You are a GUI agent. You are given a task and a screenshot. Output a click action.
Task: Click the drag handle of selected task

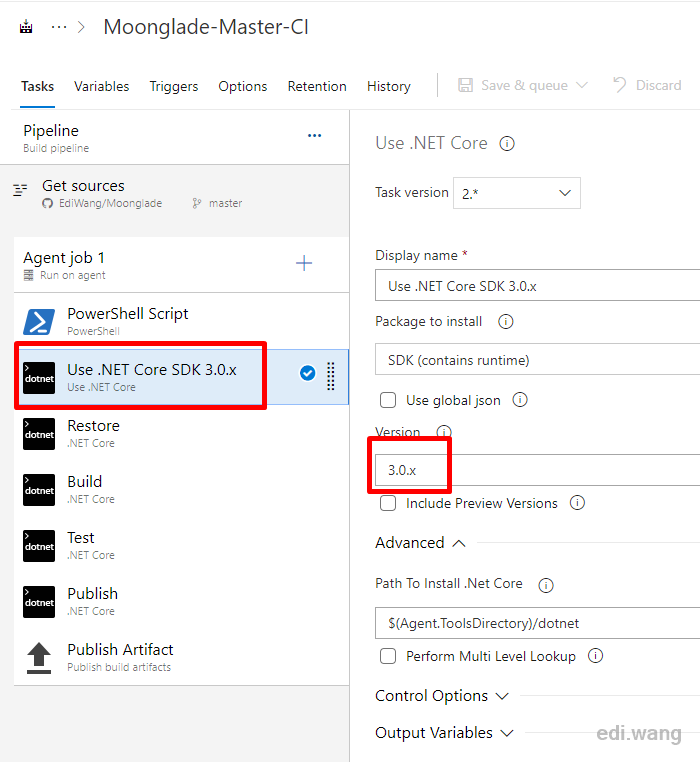[x=331, y=376]
